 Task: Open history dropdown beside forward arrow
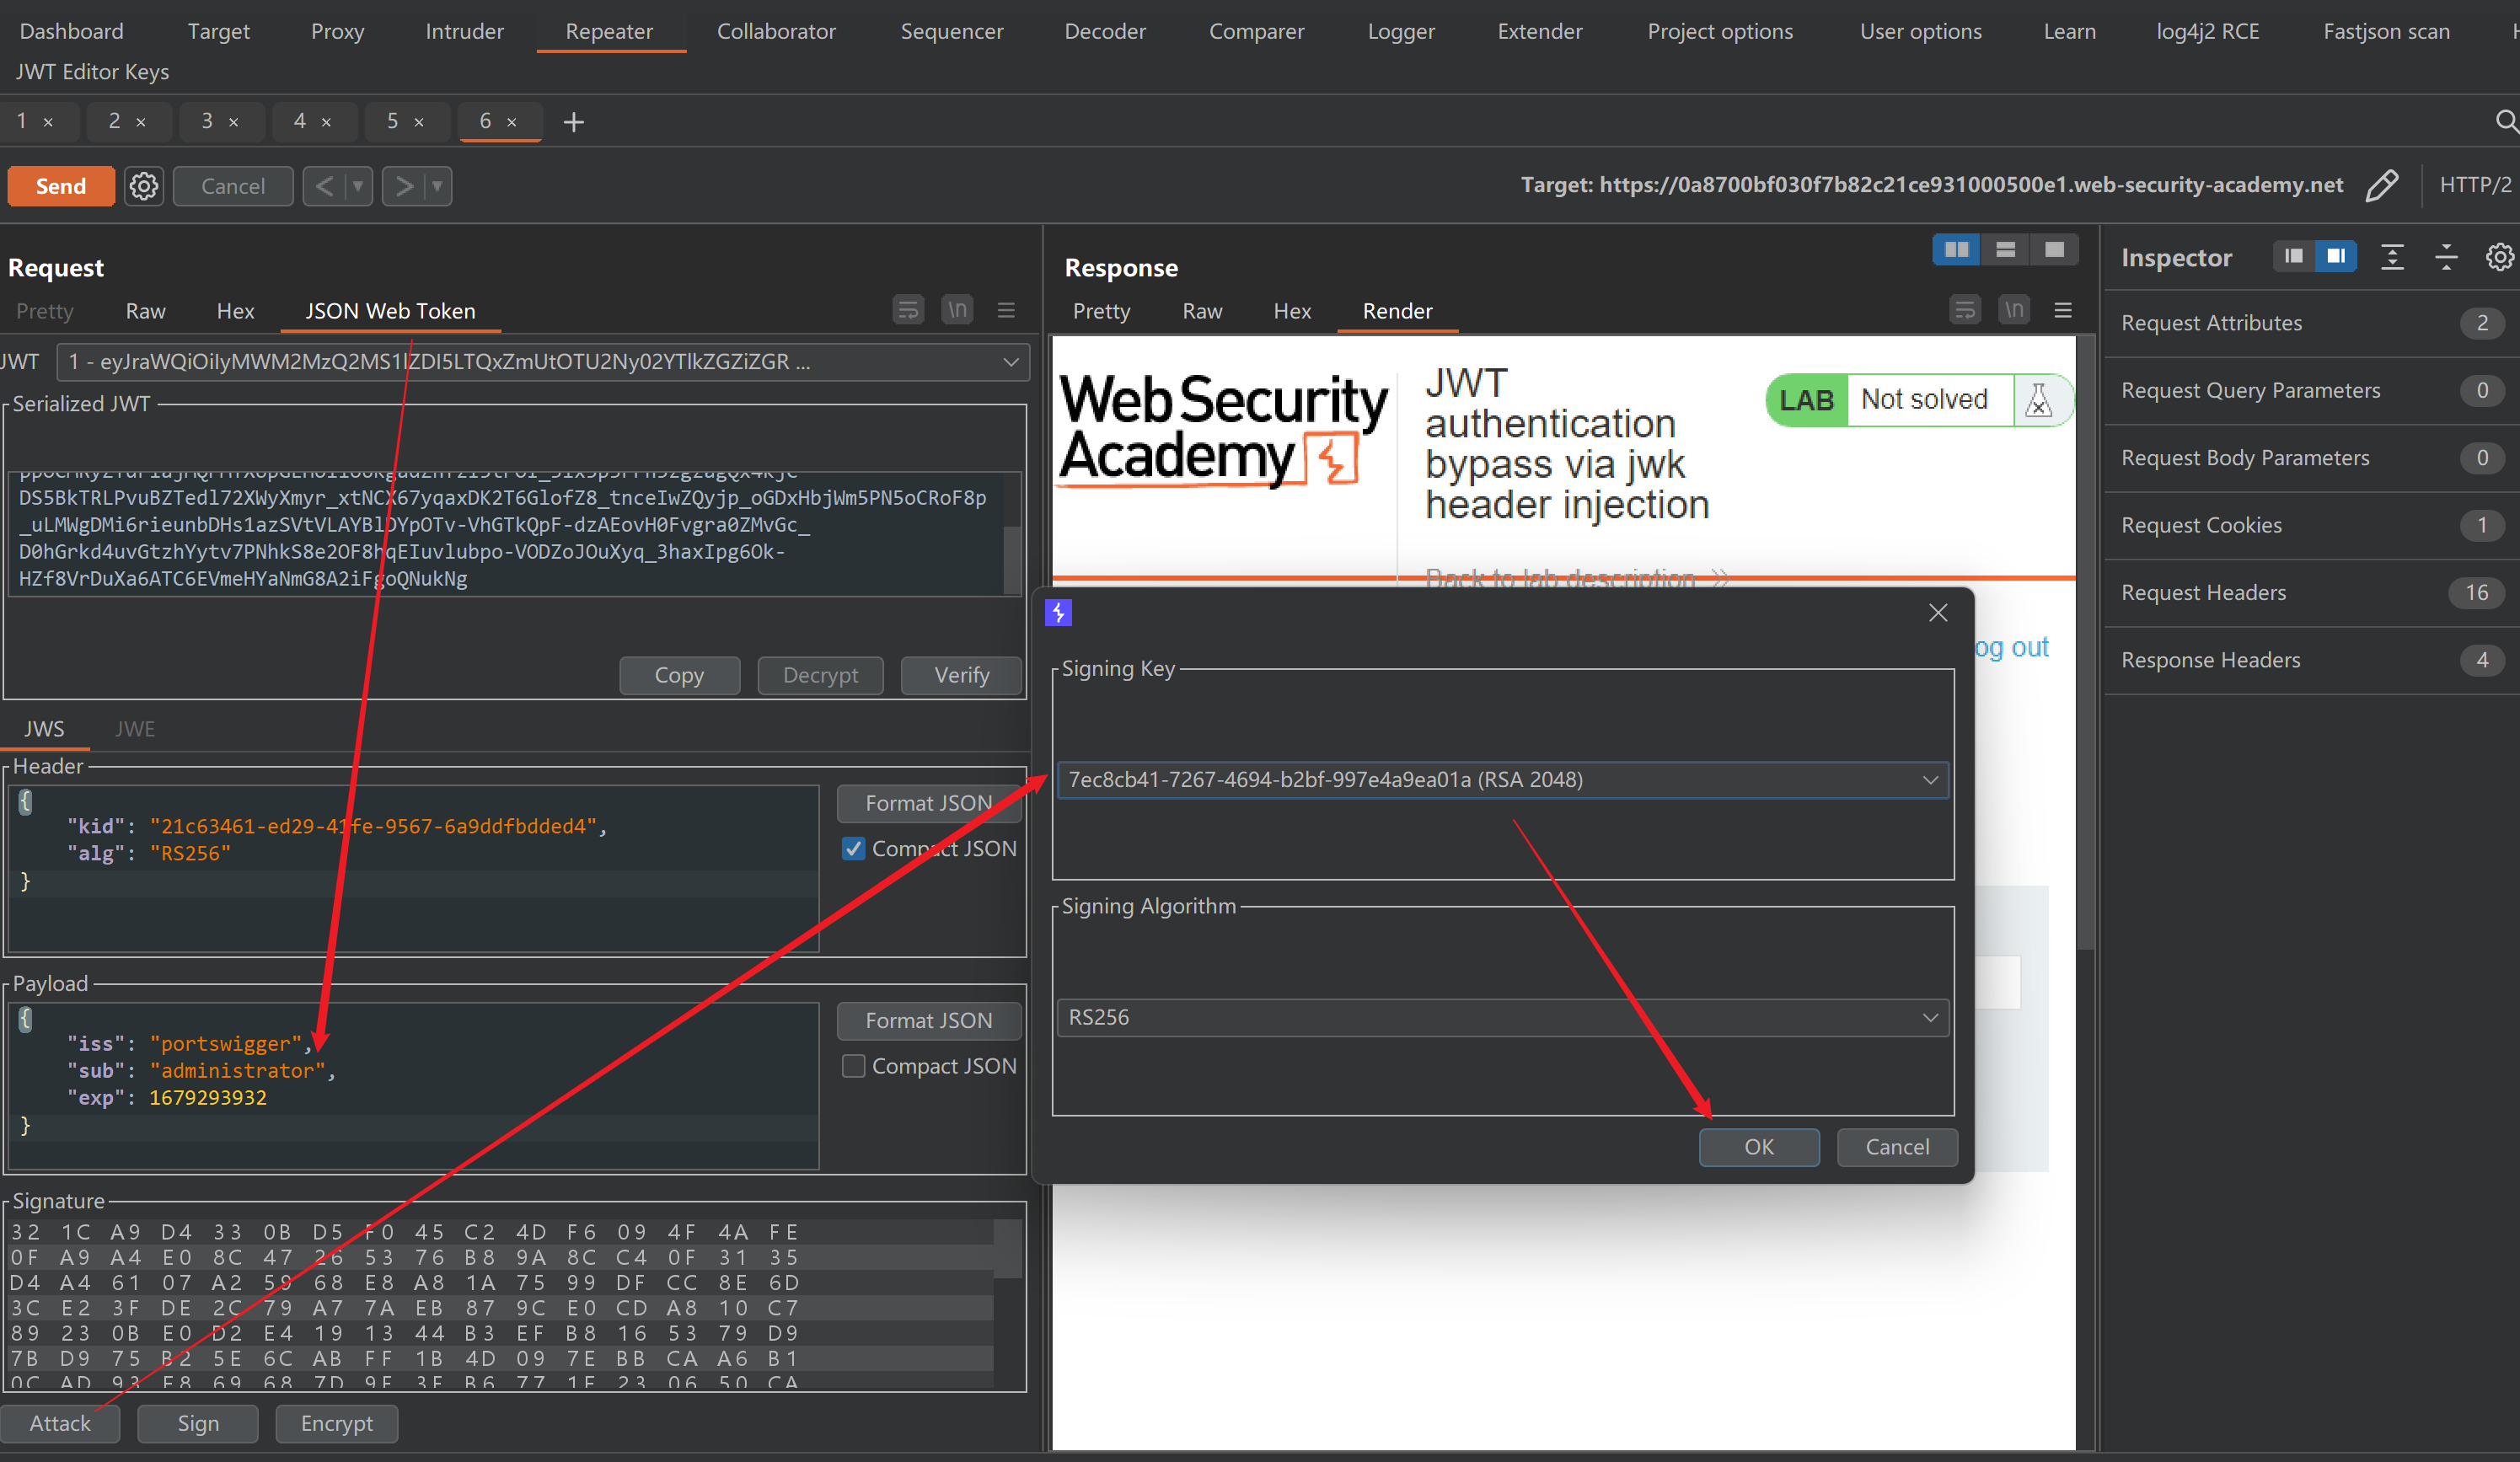pyautogui.click(x=437, y=186)
